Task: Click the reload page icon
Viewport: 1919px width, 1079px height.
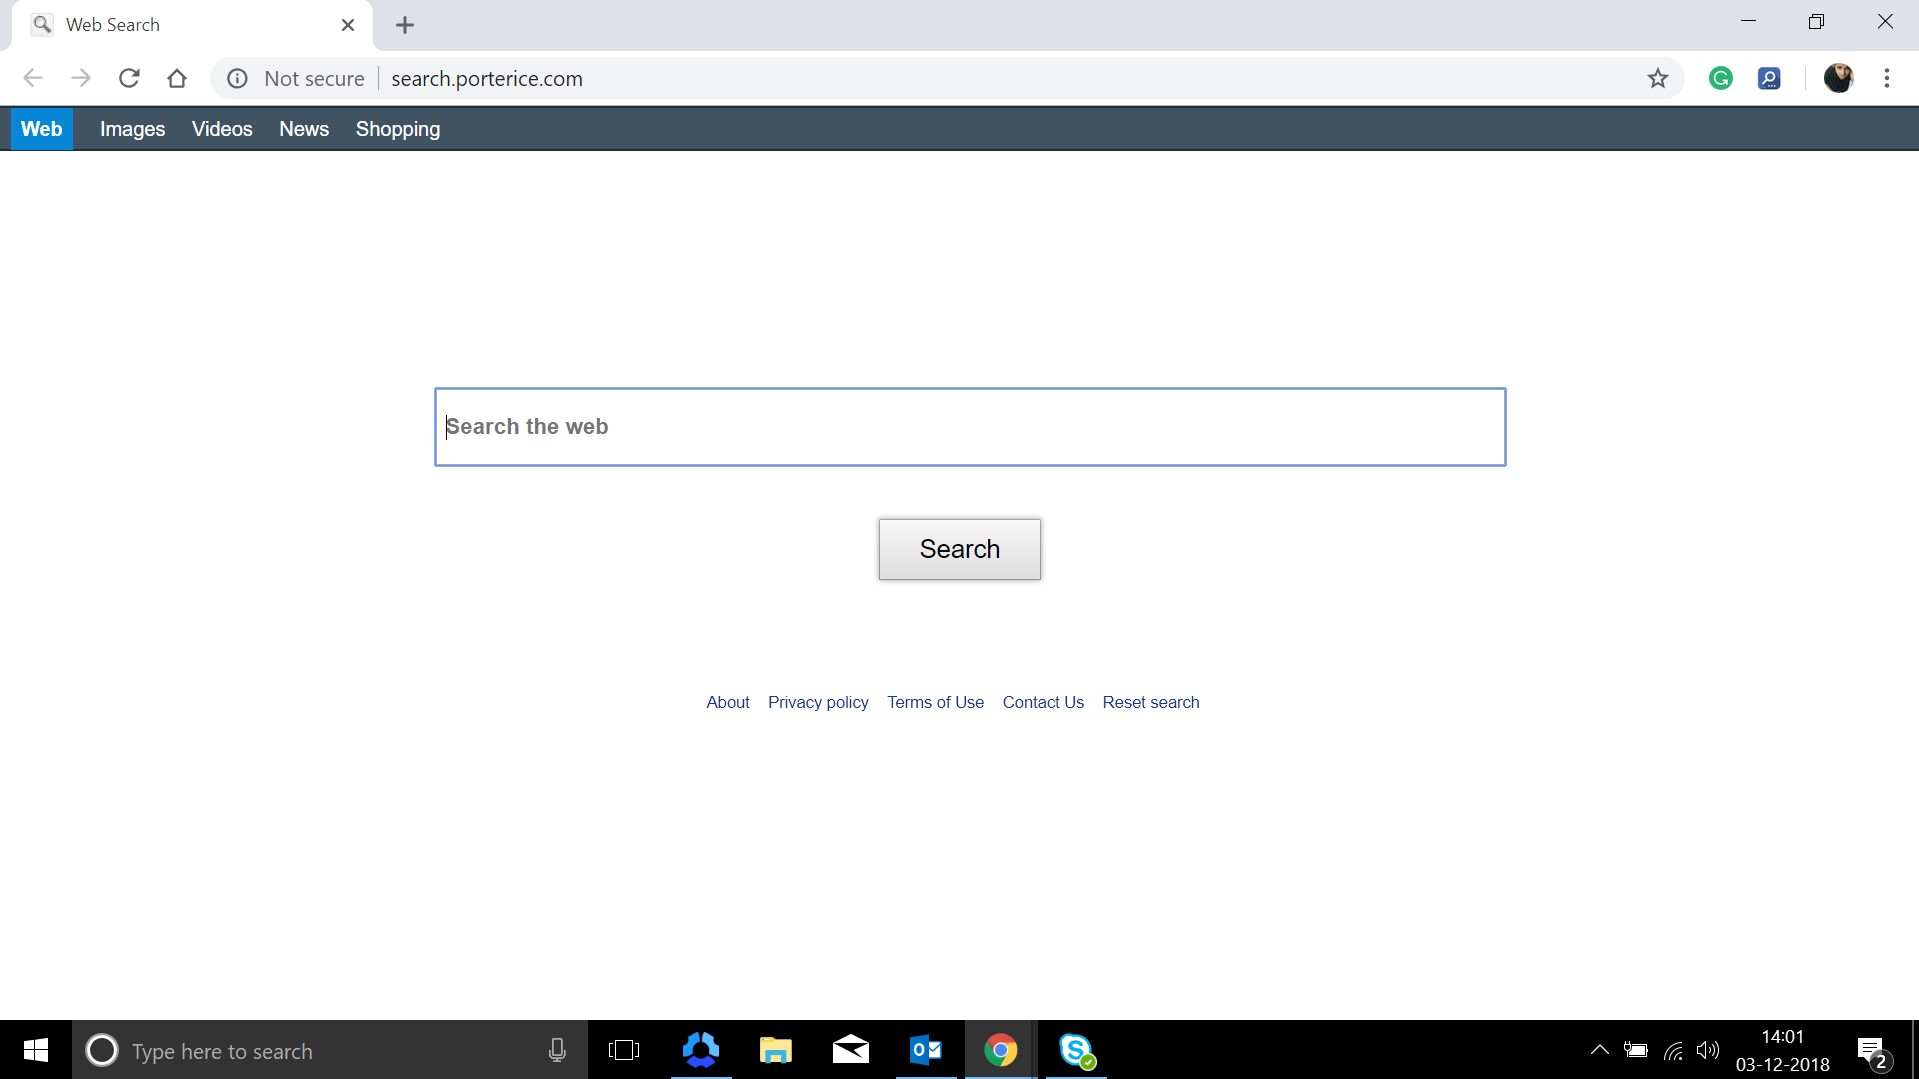Action: click(x=129, y=78)
